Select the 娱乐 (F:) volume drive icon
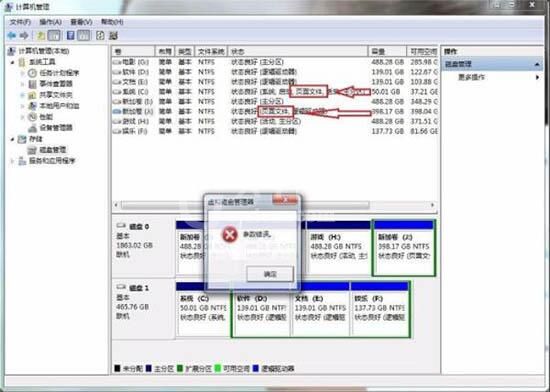The height and width of the screenshot is (392, 550). click(x=117, y=131)
